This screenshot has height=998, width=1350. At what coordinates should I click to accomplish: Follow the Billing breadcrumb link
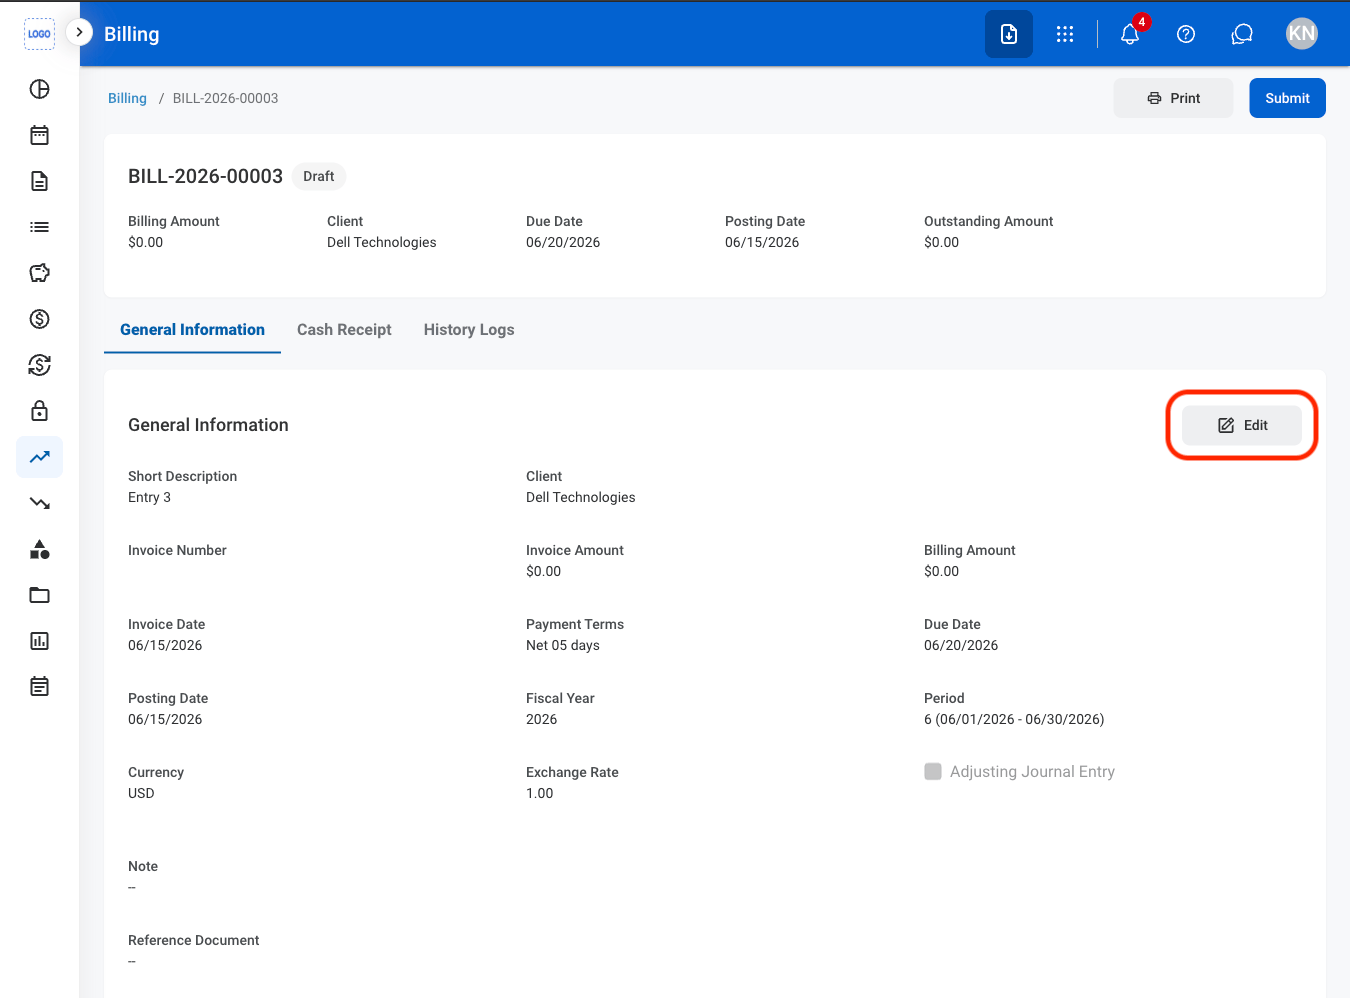tap(127, 98)
